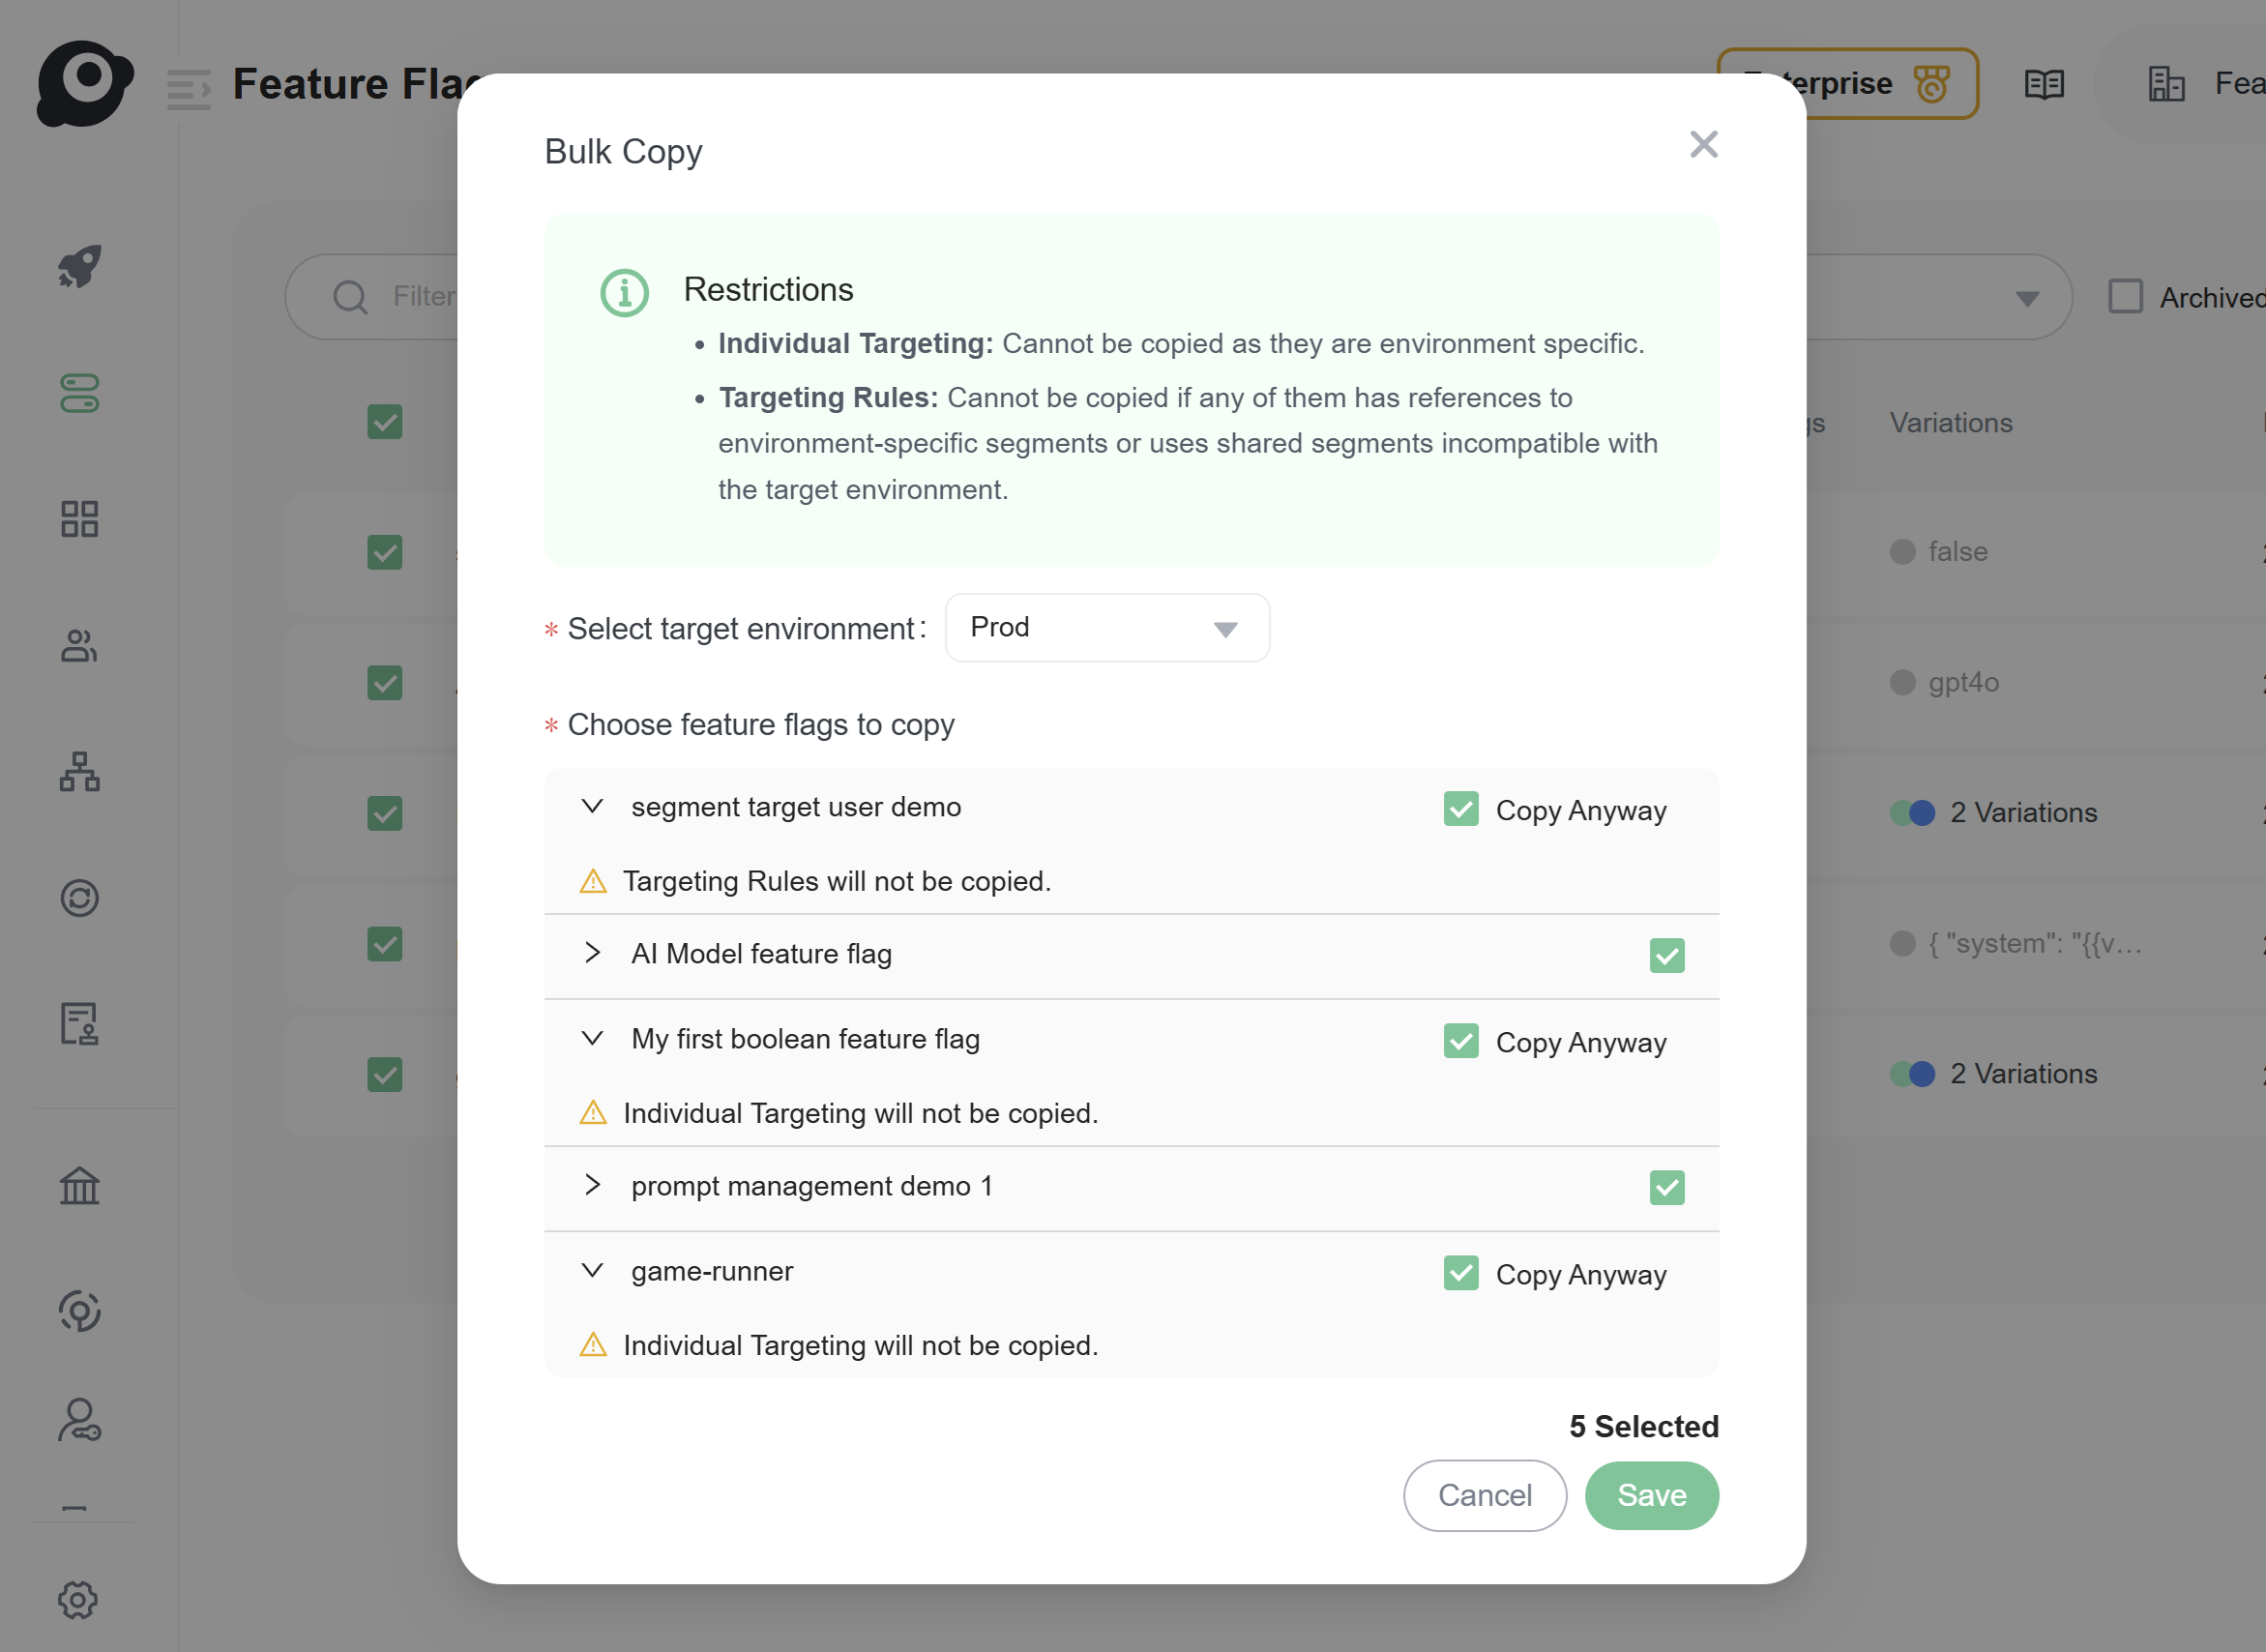Collapse My first boolean feature flag row
Viewport: 2266px width, 1652px height.
click(592, 1038)
